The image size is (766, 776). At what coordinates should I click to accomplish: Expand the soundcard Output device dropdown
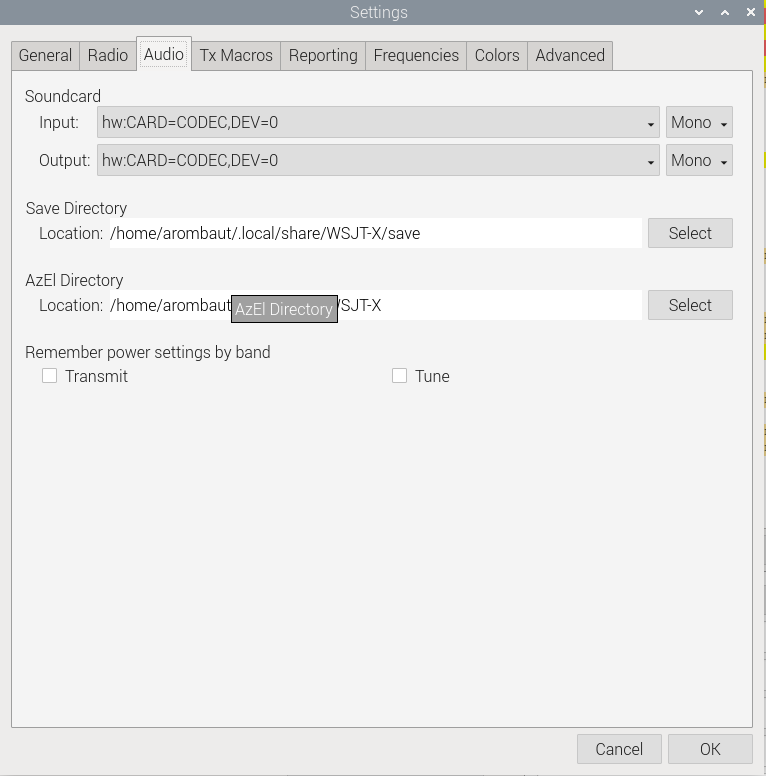tap(378, 160)
